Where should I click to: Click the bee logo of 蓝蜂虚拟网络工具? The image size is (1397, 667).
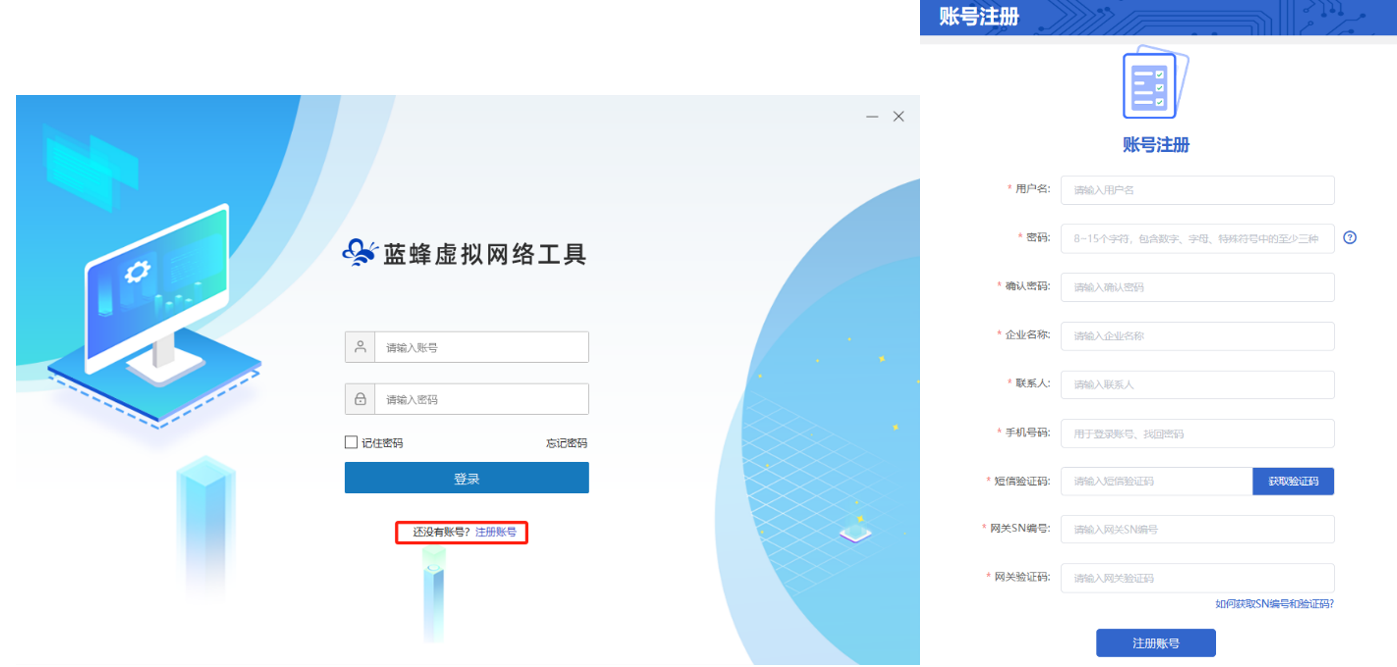(x=360, y=252)
